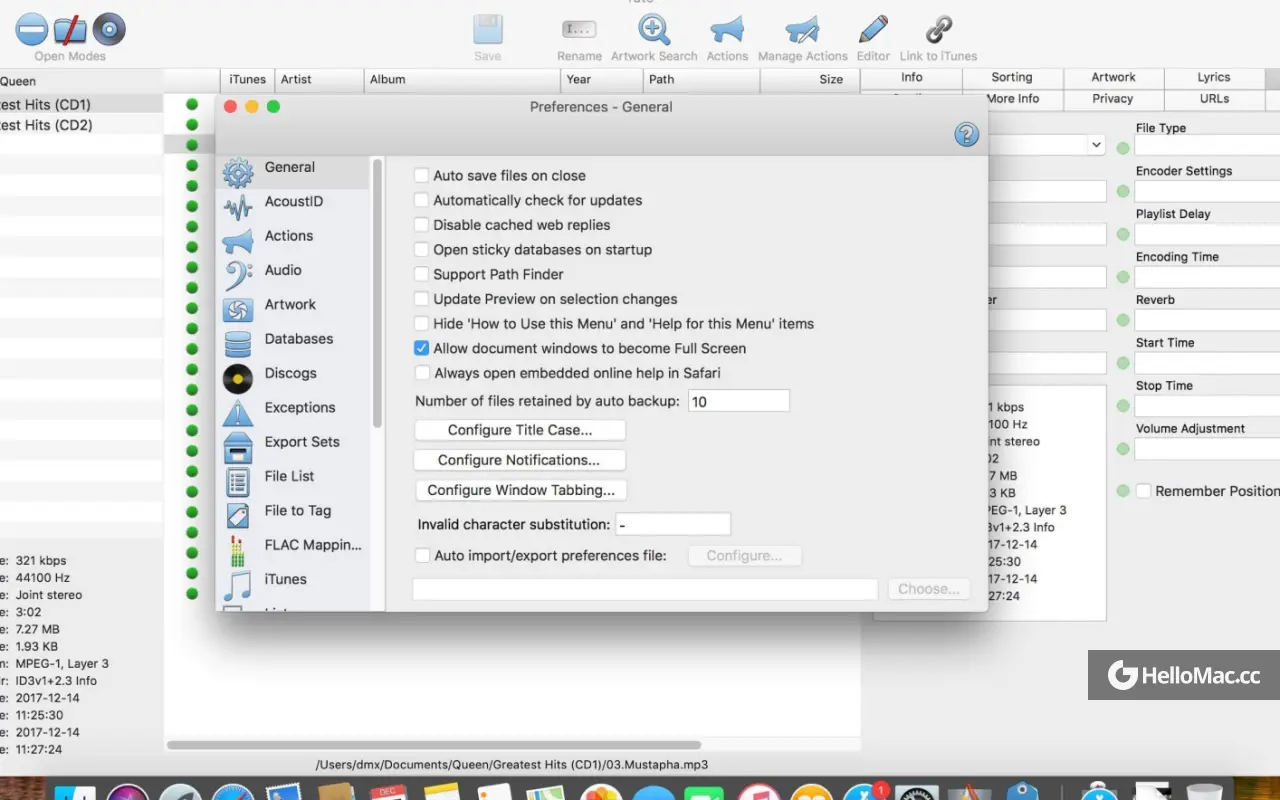Switch to the Privacy tab
This screenshot has width=1280, height=800.
(1113, 99)
